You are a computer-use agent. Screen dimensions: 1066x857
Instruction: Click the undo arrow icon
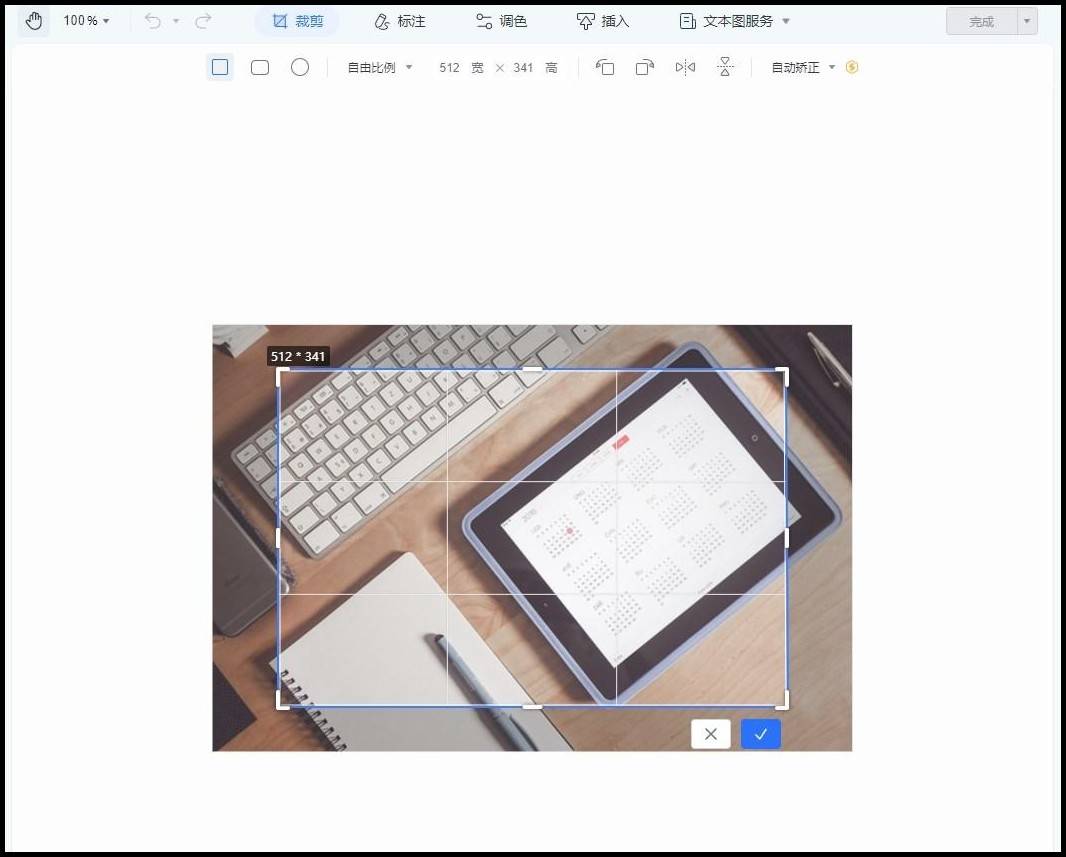(153, 22)
